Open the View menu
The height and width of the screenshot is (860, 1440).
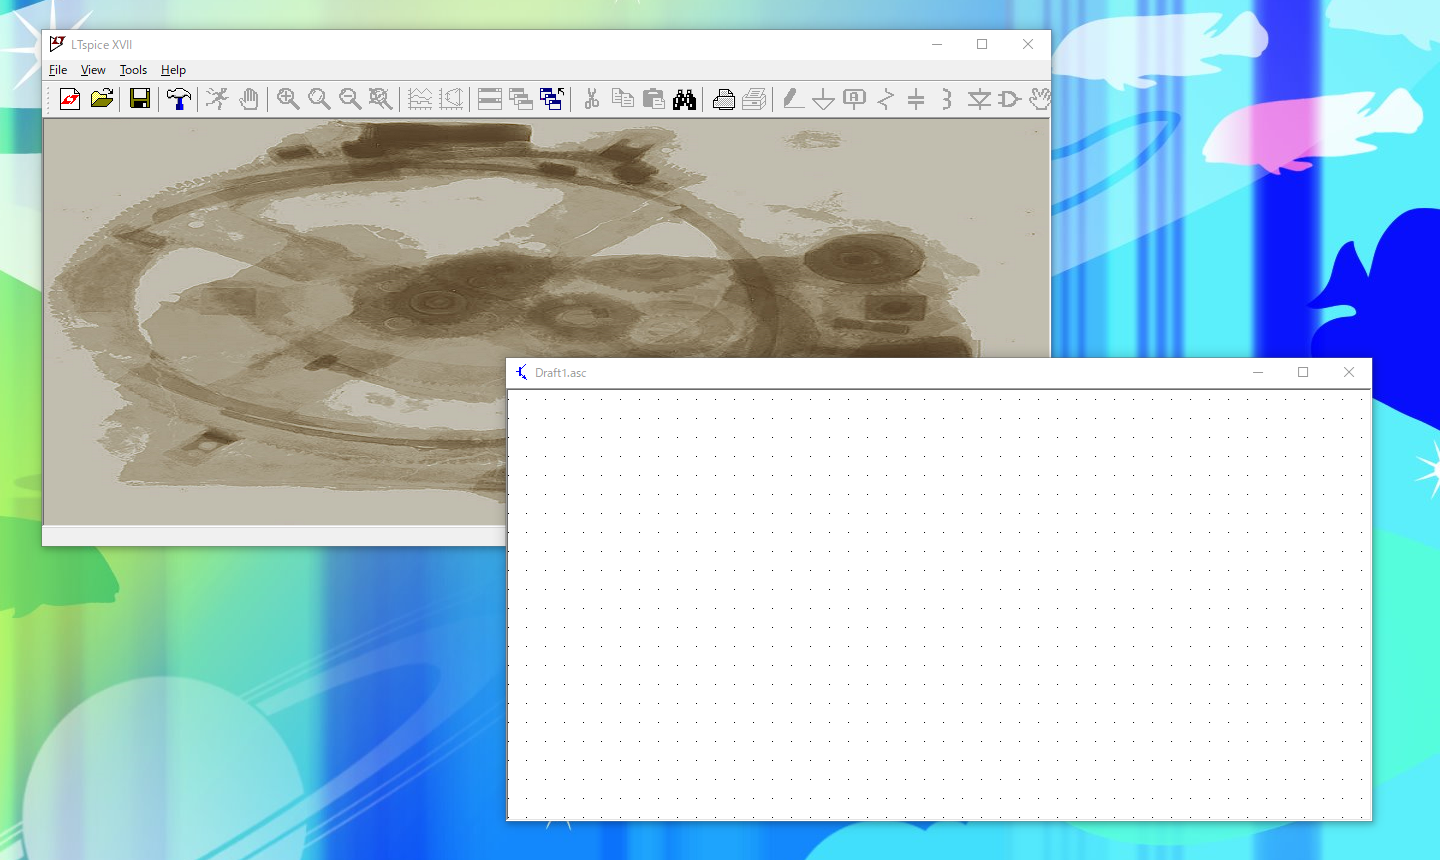93,70
